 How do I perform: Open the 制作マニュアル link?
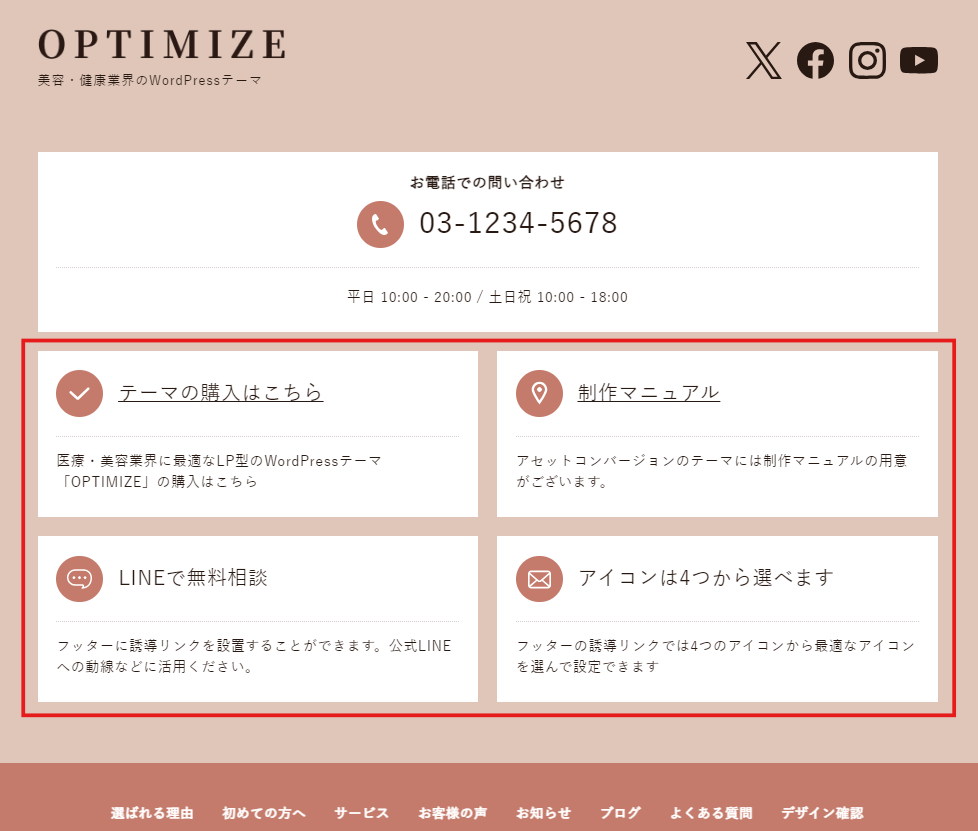coord(649,392)
